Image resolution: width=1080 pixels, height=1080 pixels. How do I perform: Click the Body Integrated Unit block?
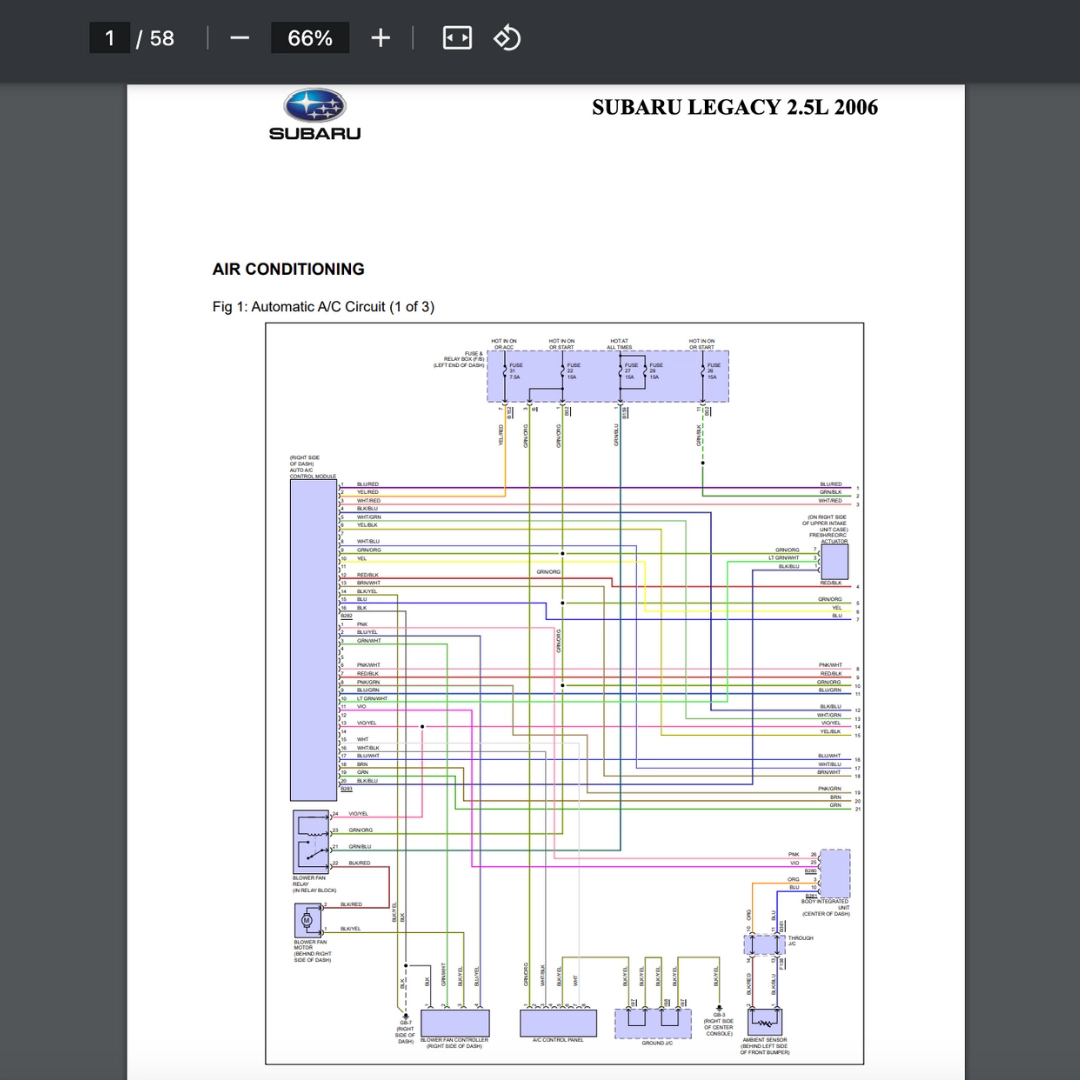coord(835,873)
